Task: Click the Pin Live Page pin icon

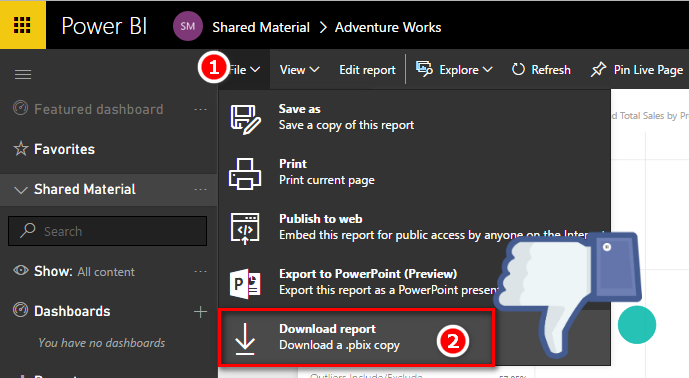Action: click(598, 69)
